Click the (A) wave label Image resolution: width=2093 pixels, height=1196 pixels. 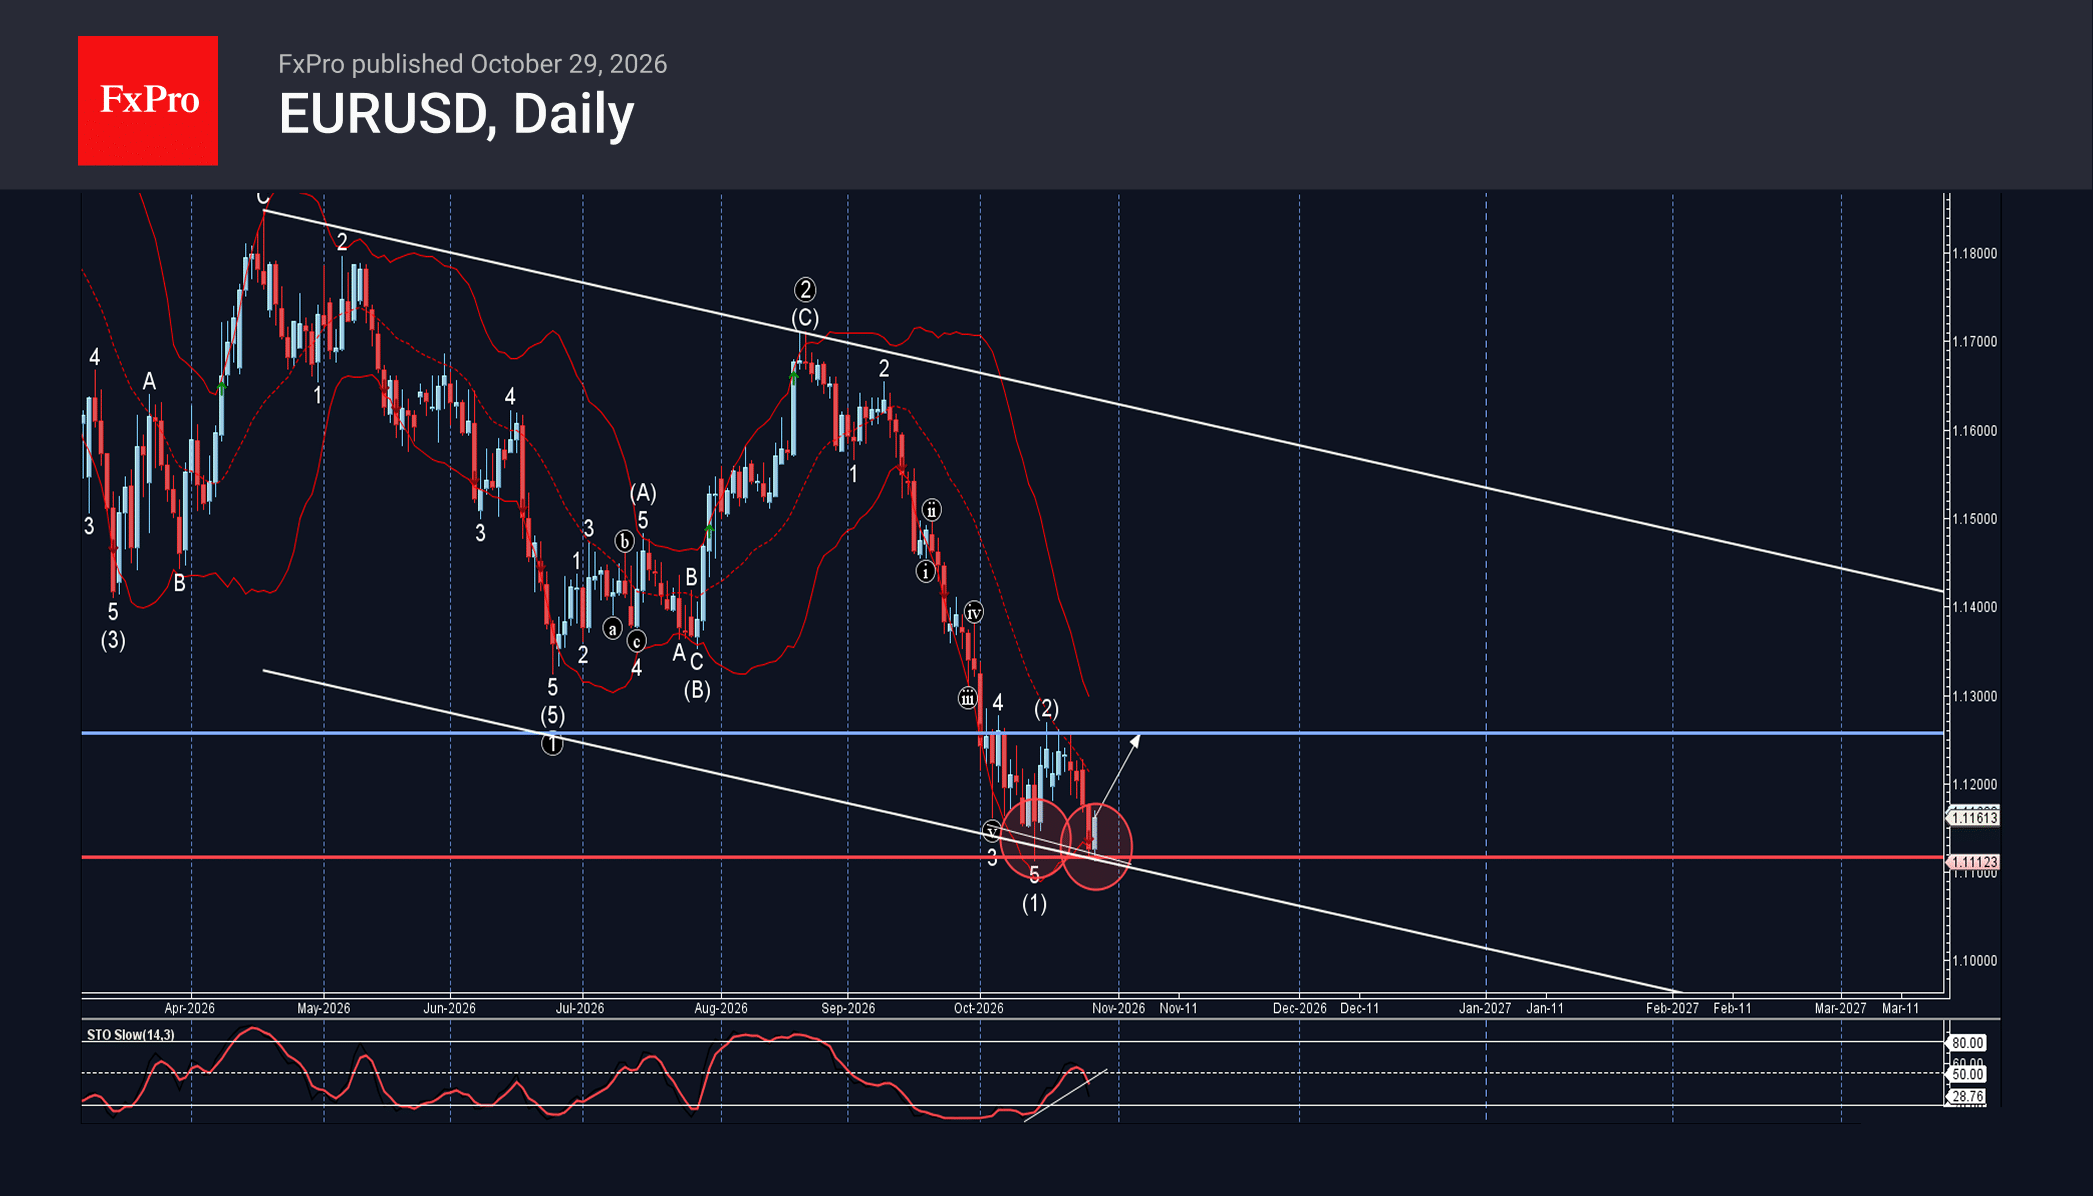(643, 493)
